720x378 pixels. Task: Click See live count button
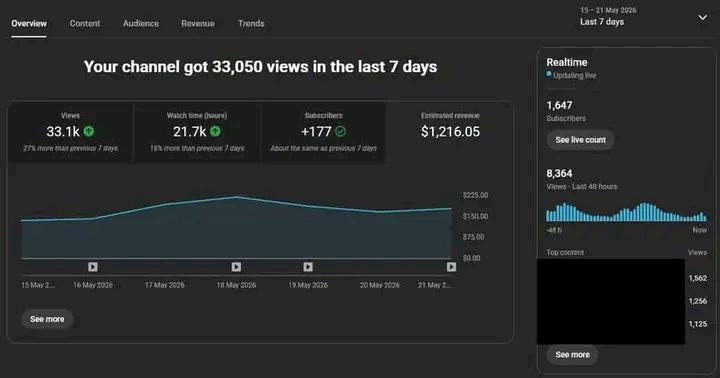coord(580,140)
